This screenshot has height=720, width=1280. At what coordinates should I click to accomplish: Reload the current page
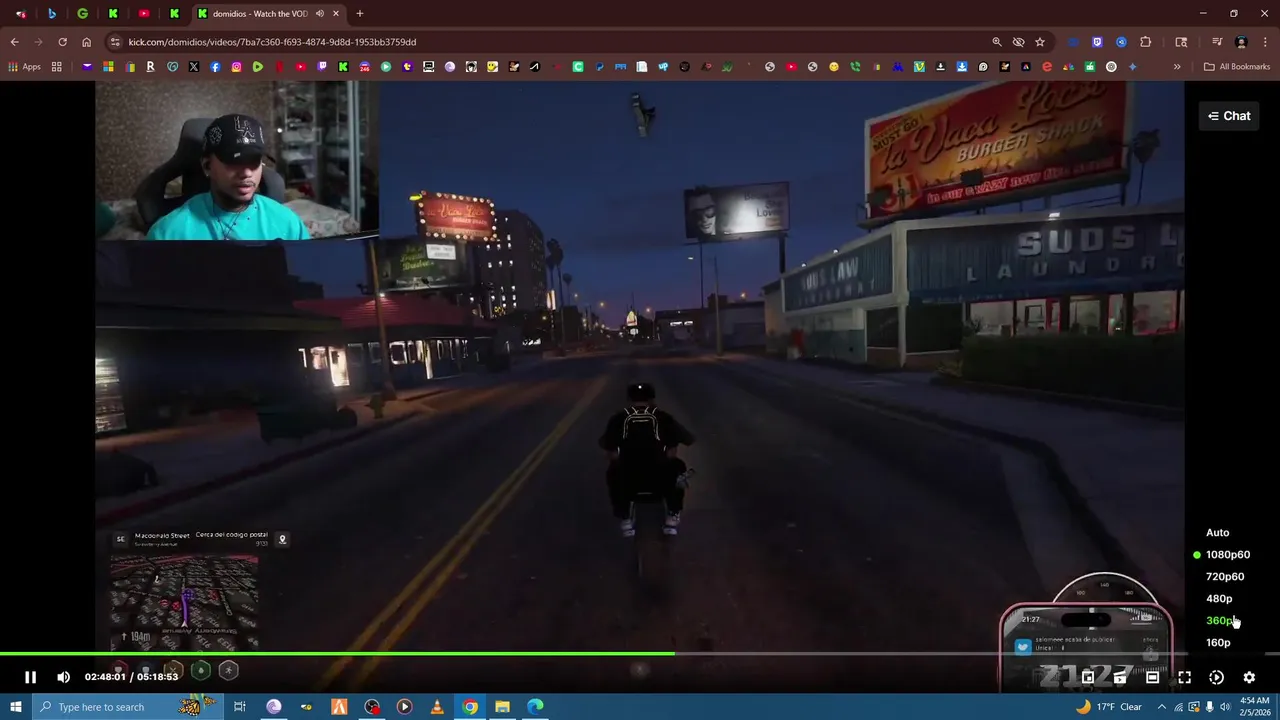62,42
